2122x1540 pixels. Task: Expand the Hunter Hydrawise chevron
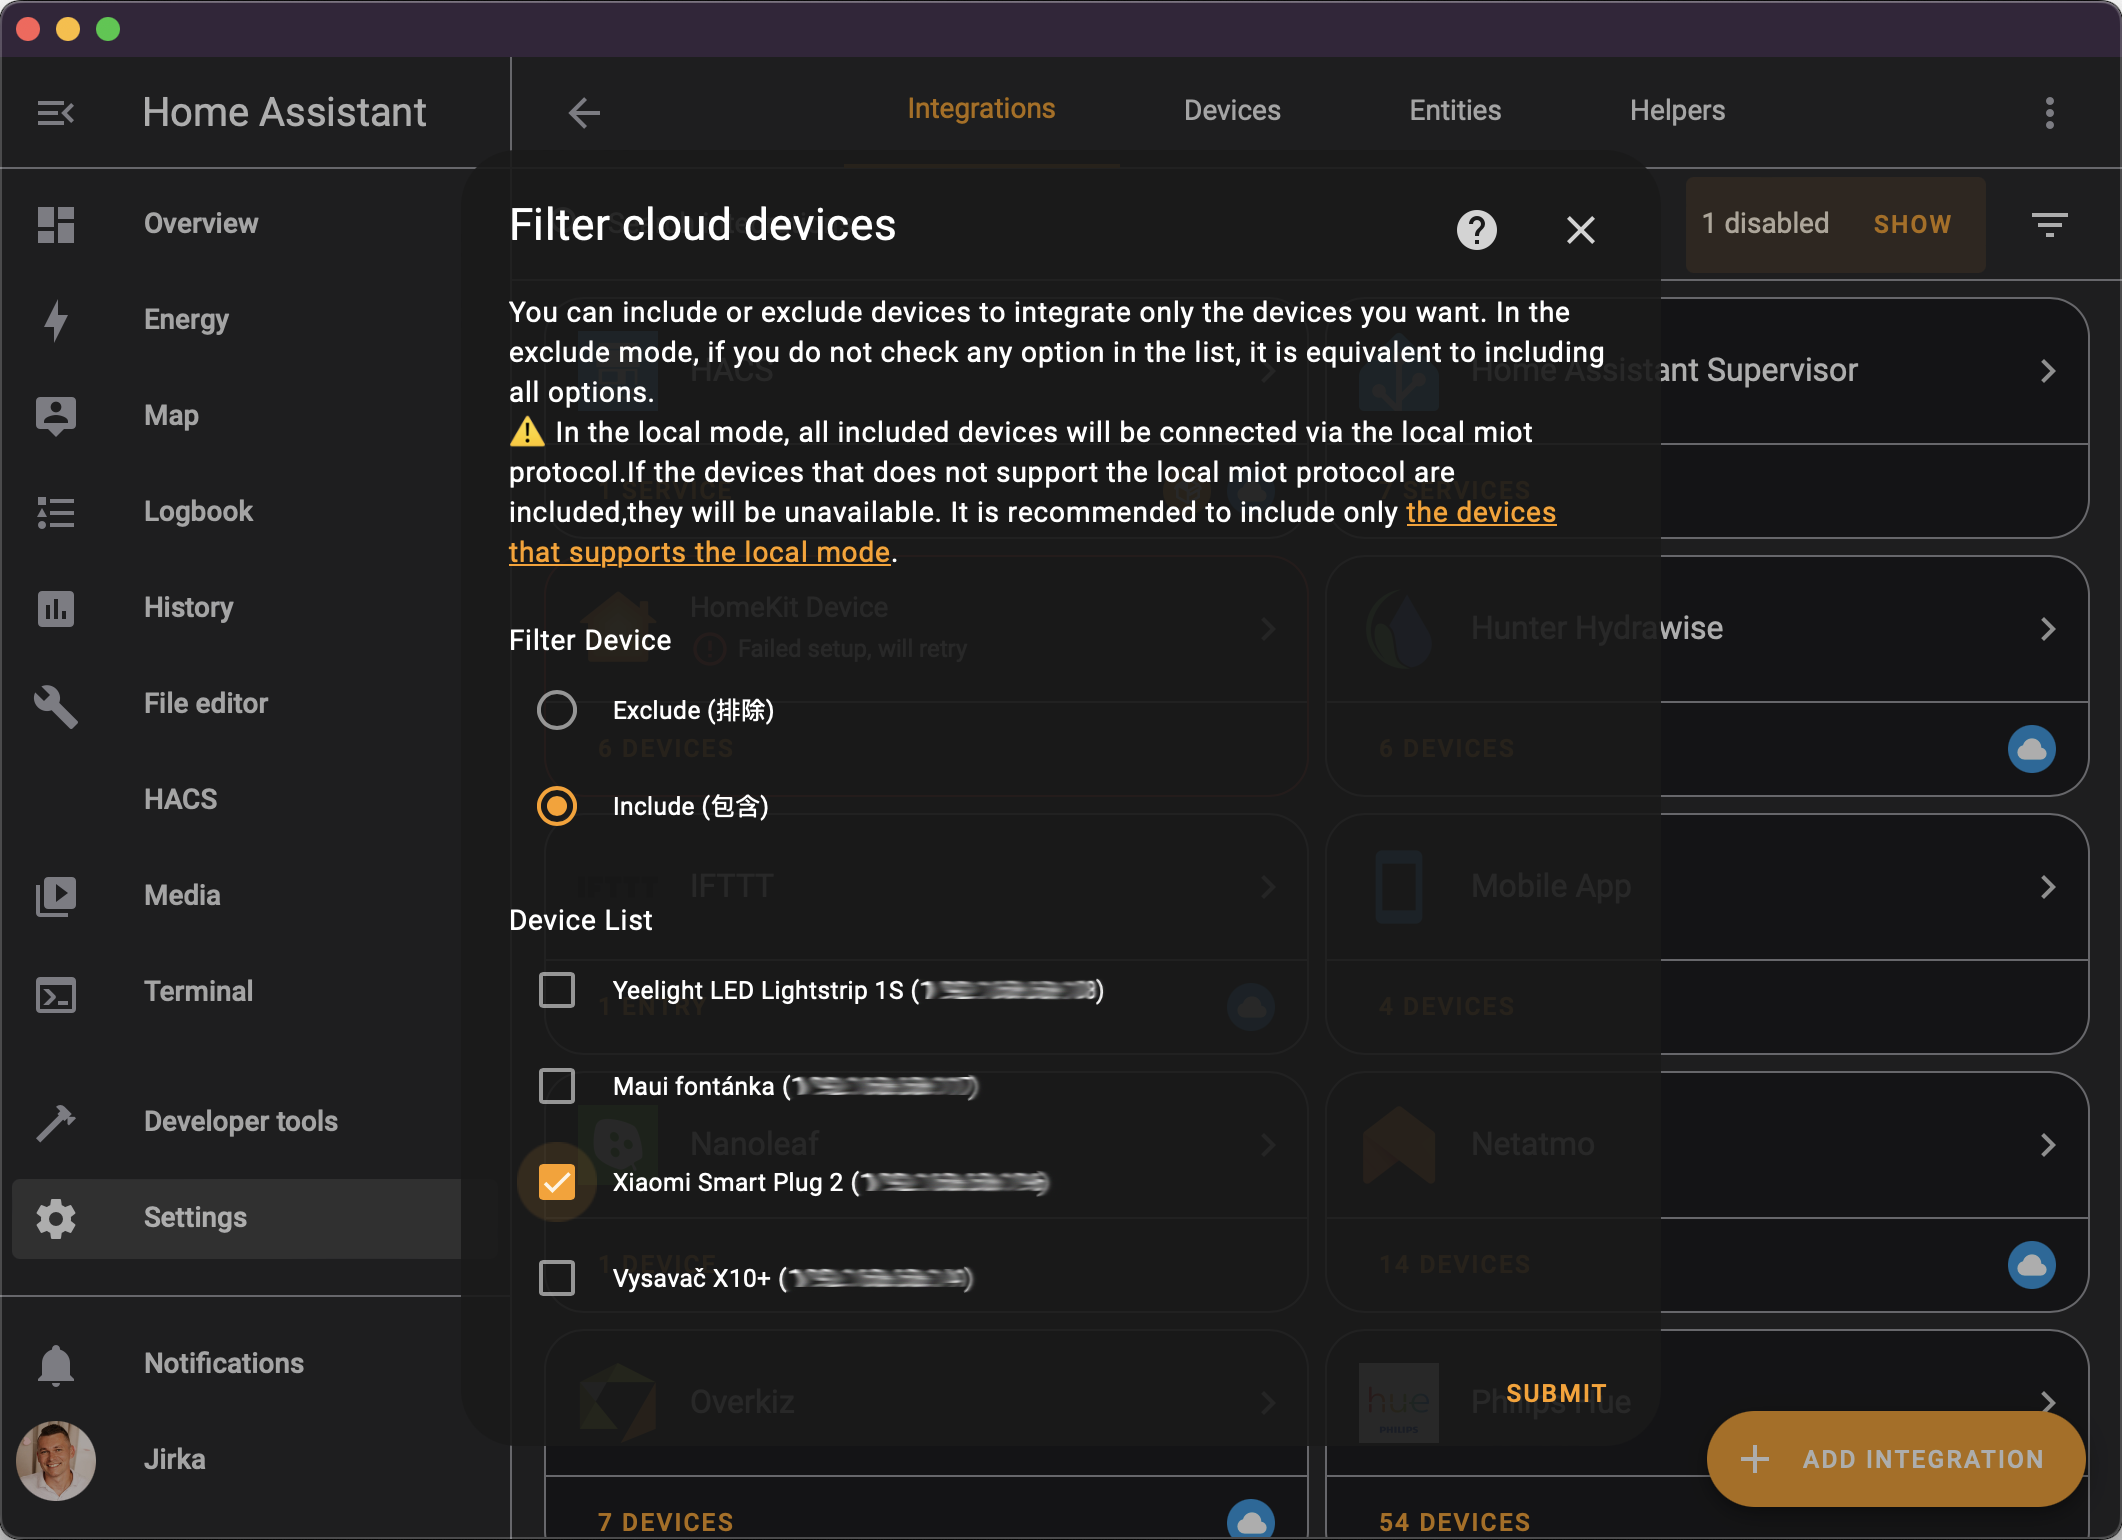[x=2048, y=629]
